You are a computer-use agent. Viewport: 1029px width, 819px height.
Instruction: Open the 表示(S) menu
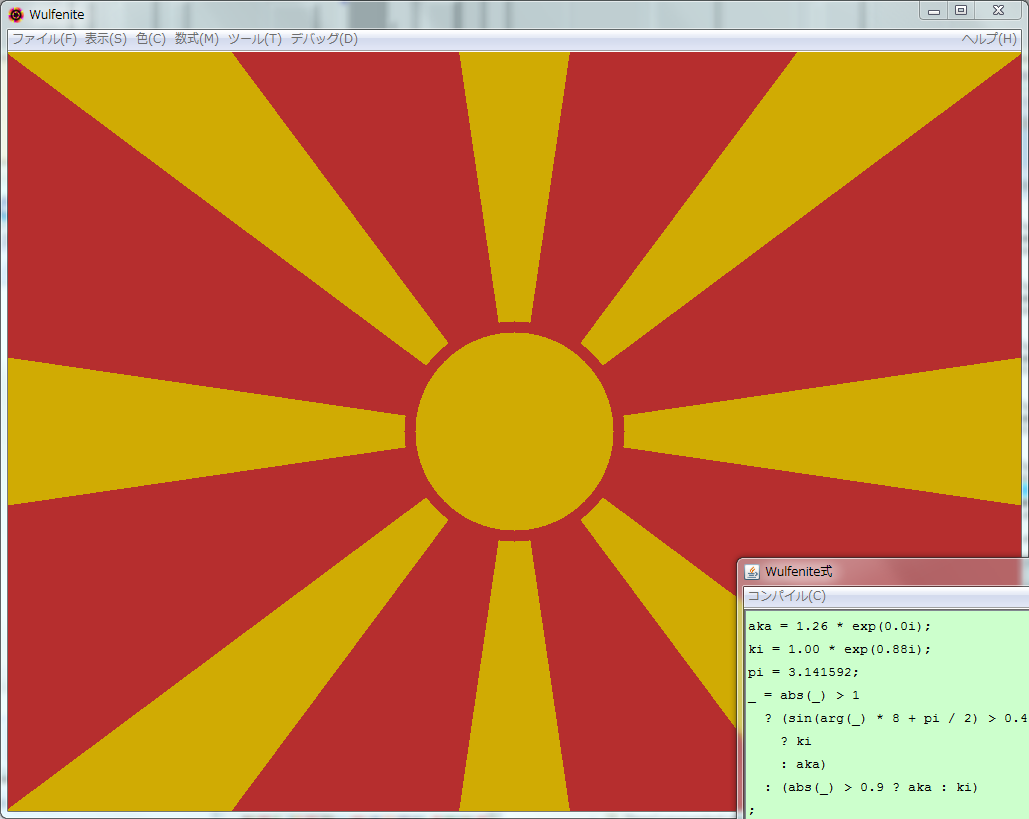click(105, 39)
